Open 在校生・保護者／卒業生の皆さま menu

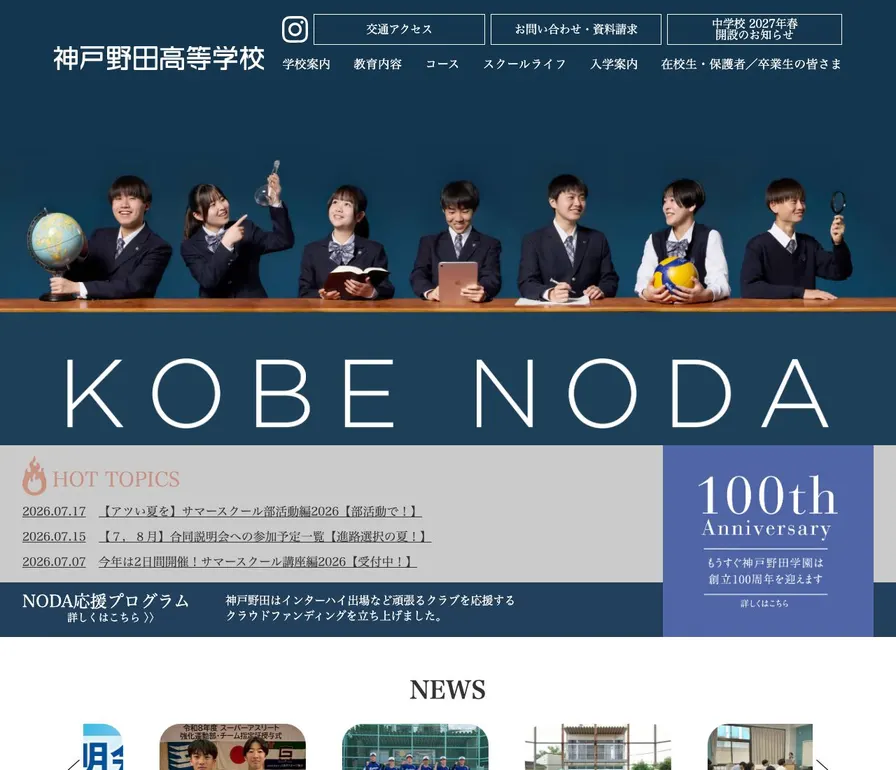point(751,64)
